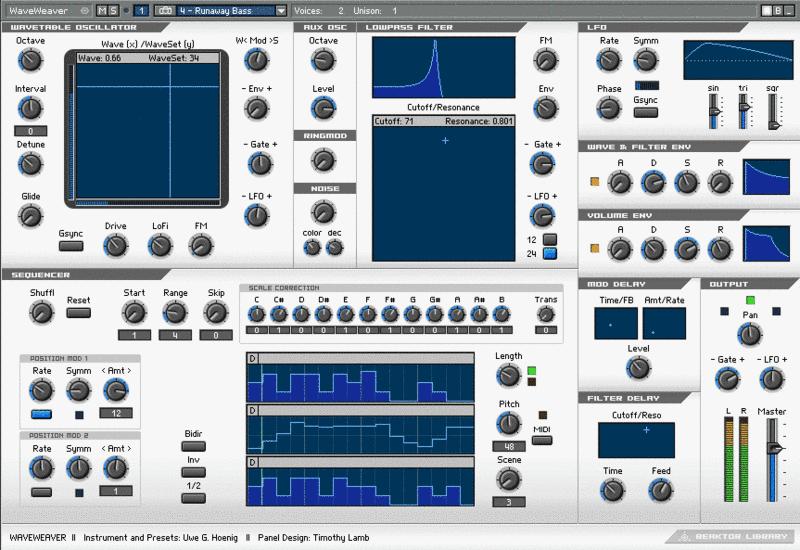Click the brown LED below the green Length LED

point(532,382)
